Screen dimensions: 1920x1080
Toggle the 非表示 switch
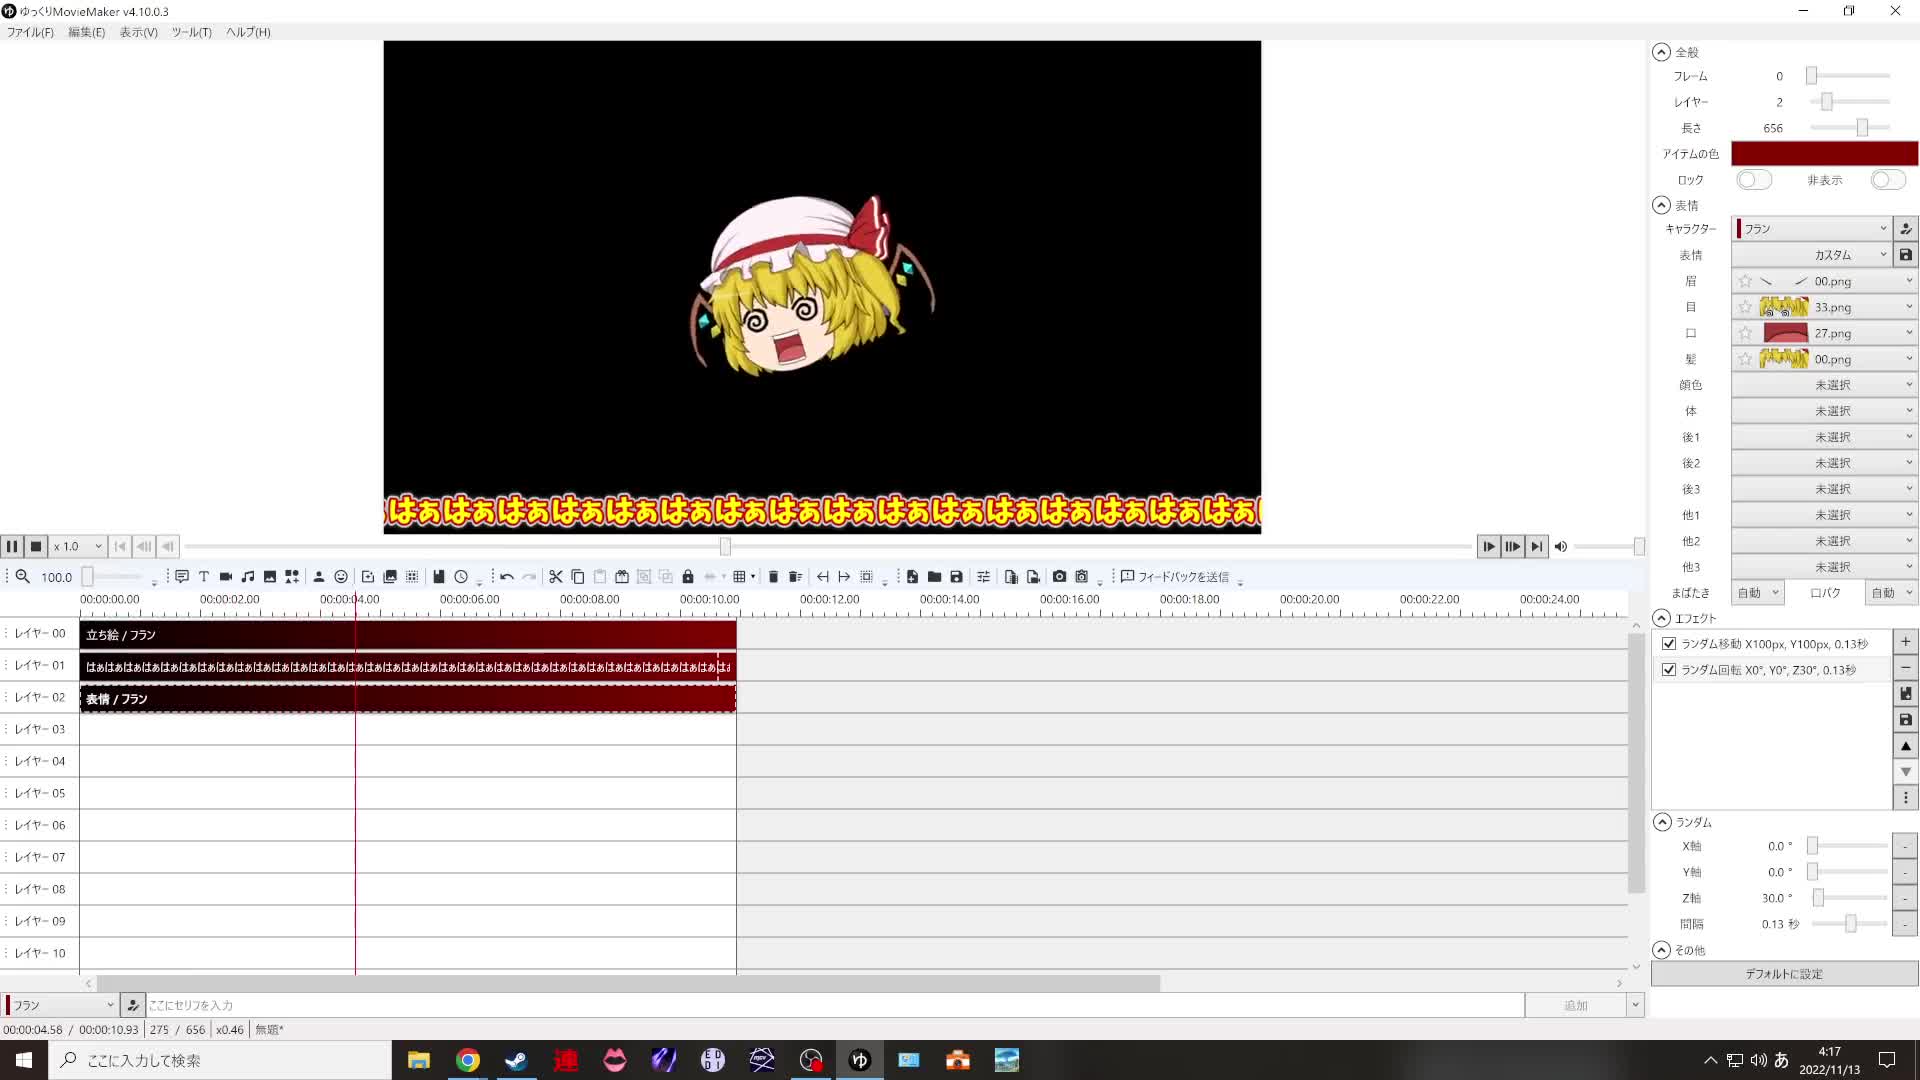tap(1887, 180)
